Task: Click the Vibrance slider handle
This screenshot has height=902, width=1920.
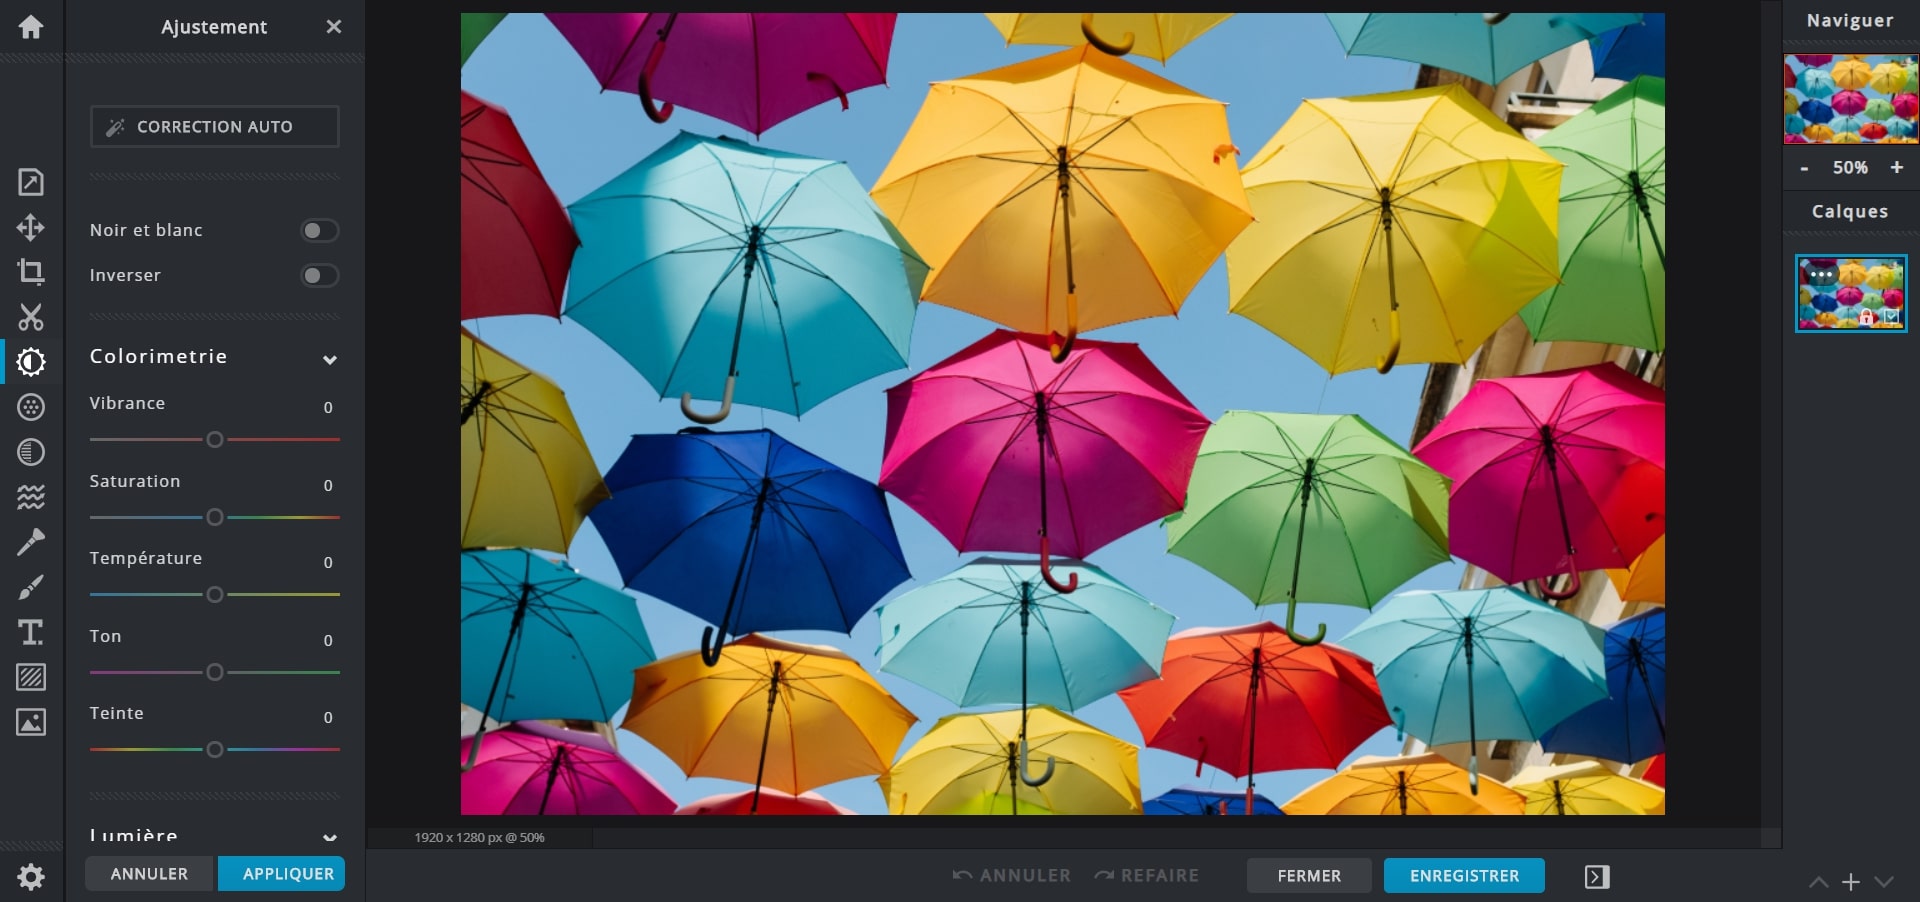Action: tap(214, 440)
